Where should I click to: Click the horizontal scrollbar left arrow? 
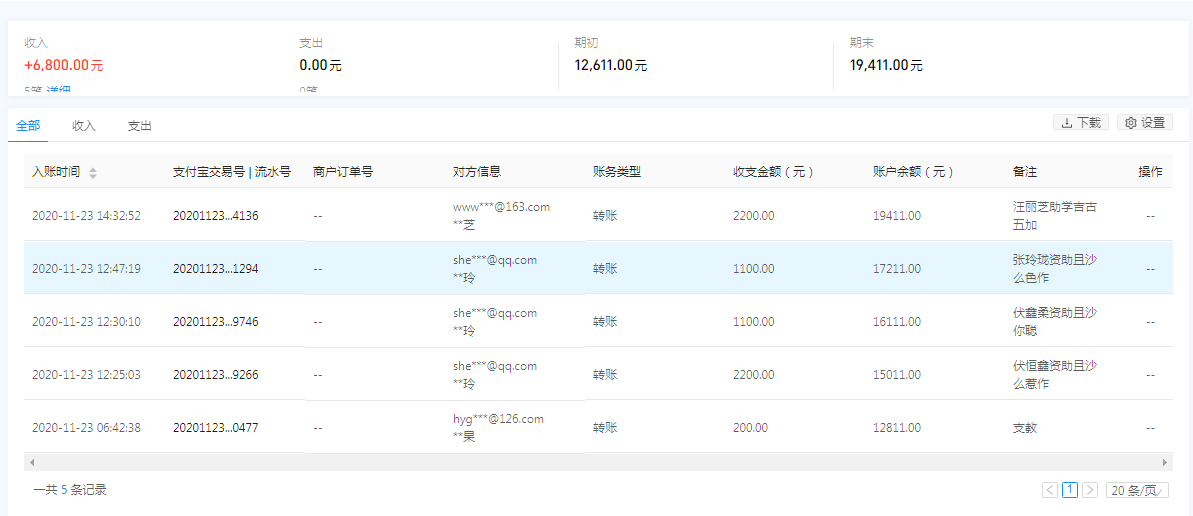click(x=32, y=463)
